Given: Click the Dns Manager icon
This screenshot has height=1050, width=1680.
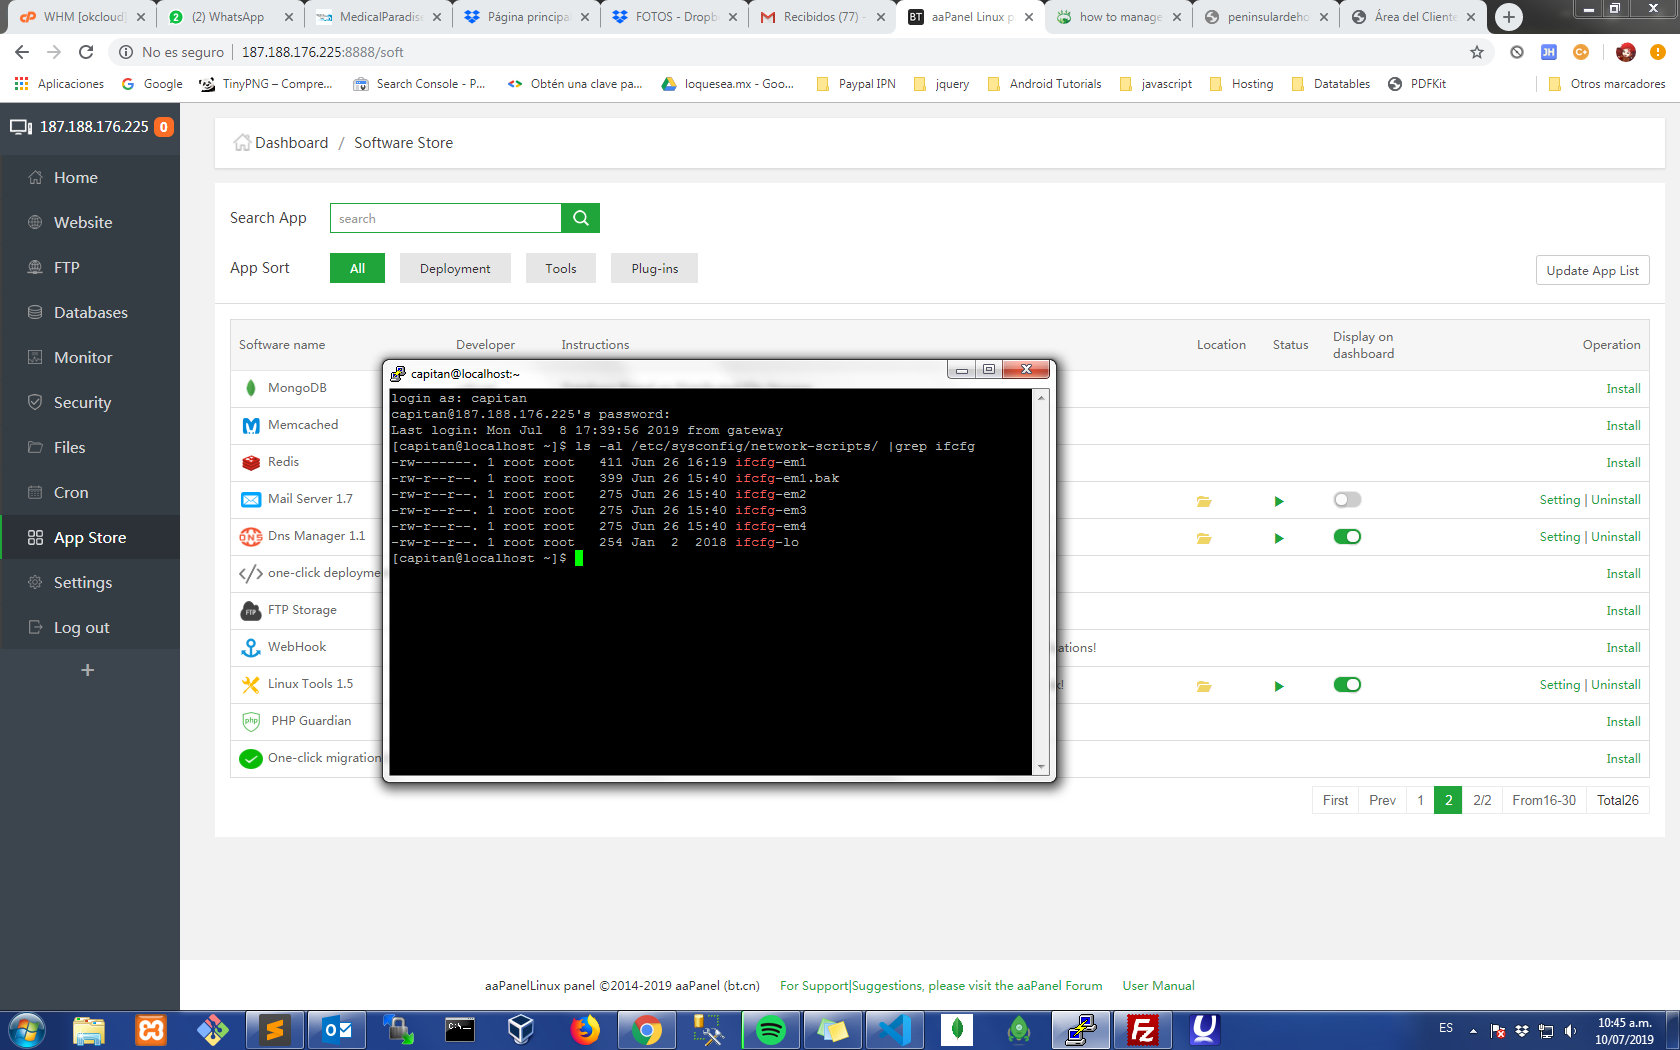Looking at the screenshot, I should click(251, 536).
